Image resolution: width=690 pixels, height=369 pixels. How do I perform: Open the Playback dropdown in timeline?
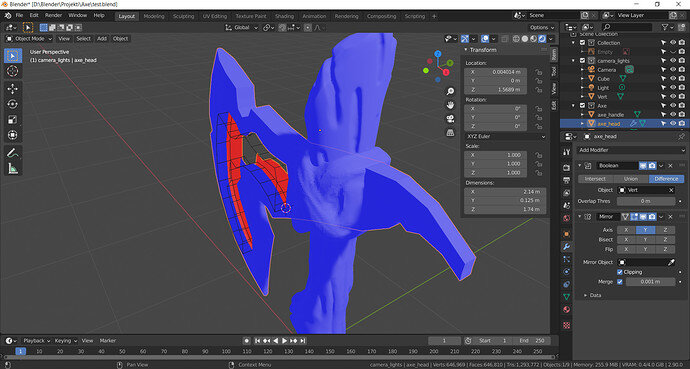[x=36, y=340]
